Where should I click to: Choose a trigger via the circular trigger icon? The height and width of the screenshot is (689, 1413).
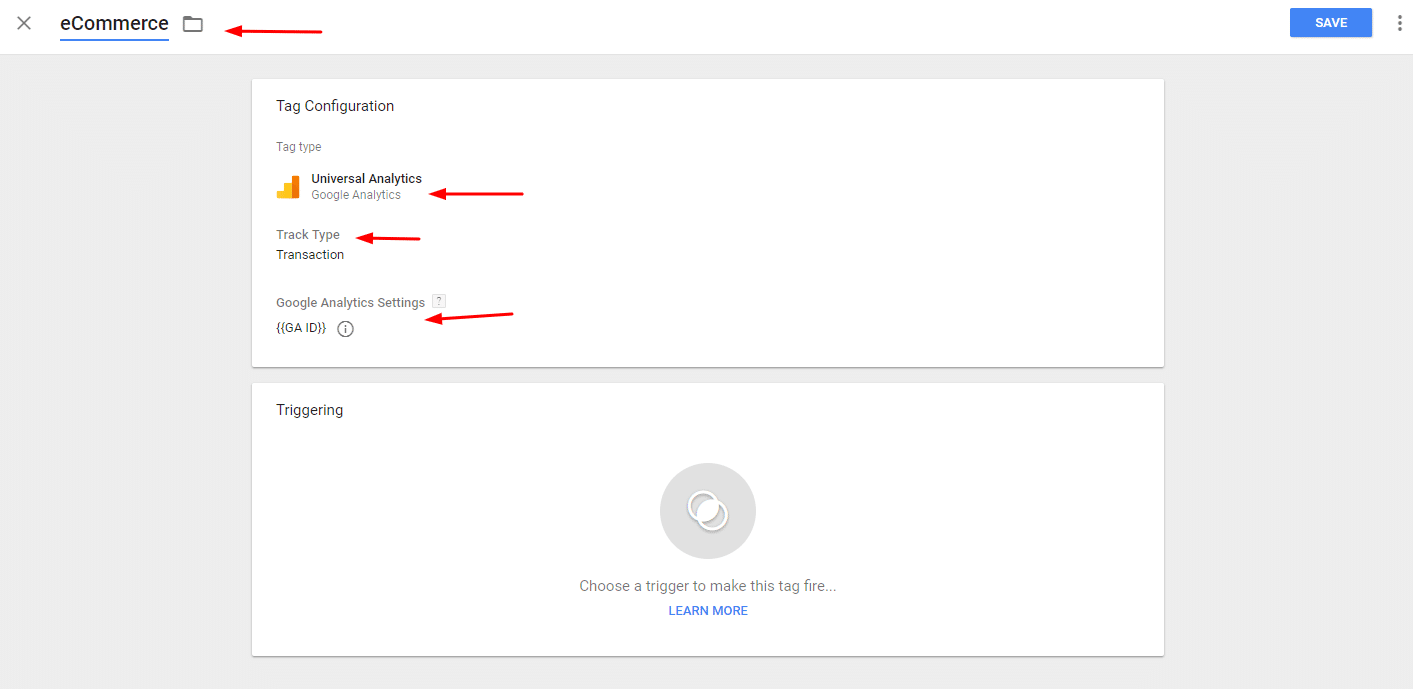coord(708,511)
